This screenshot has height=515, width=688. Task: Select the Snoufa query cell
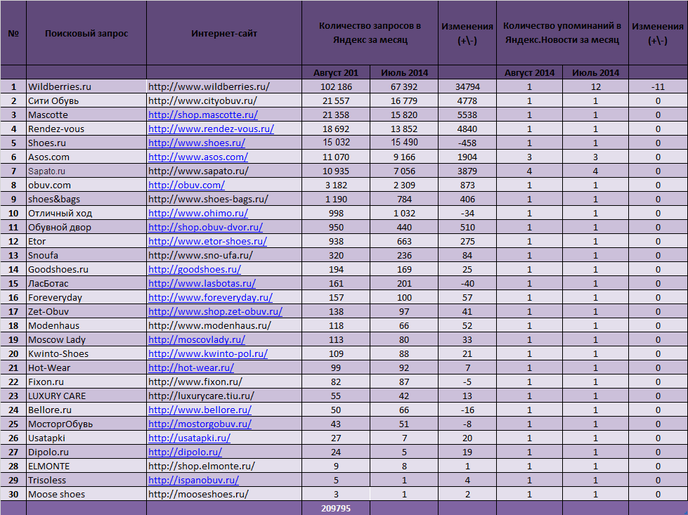[x=86, y=255]
